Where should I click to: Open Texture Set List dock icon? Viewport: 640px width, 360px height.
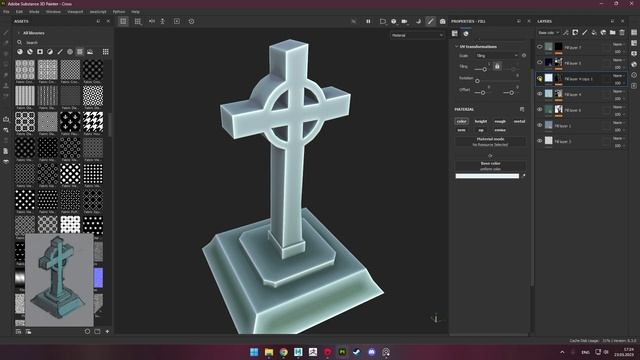634,33
